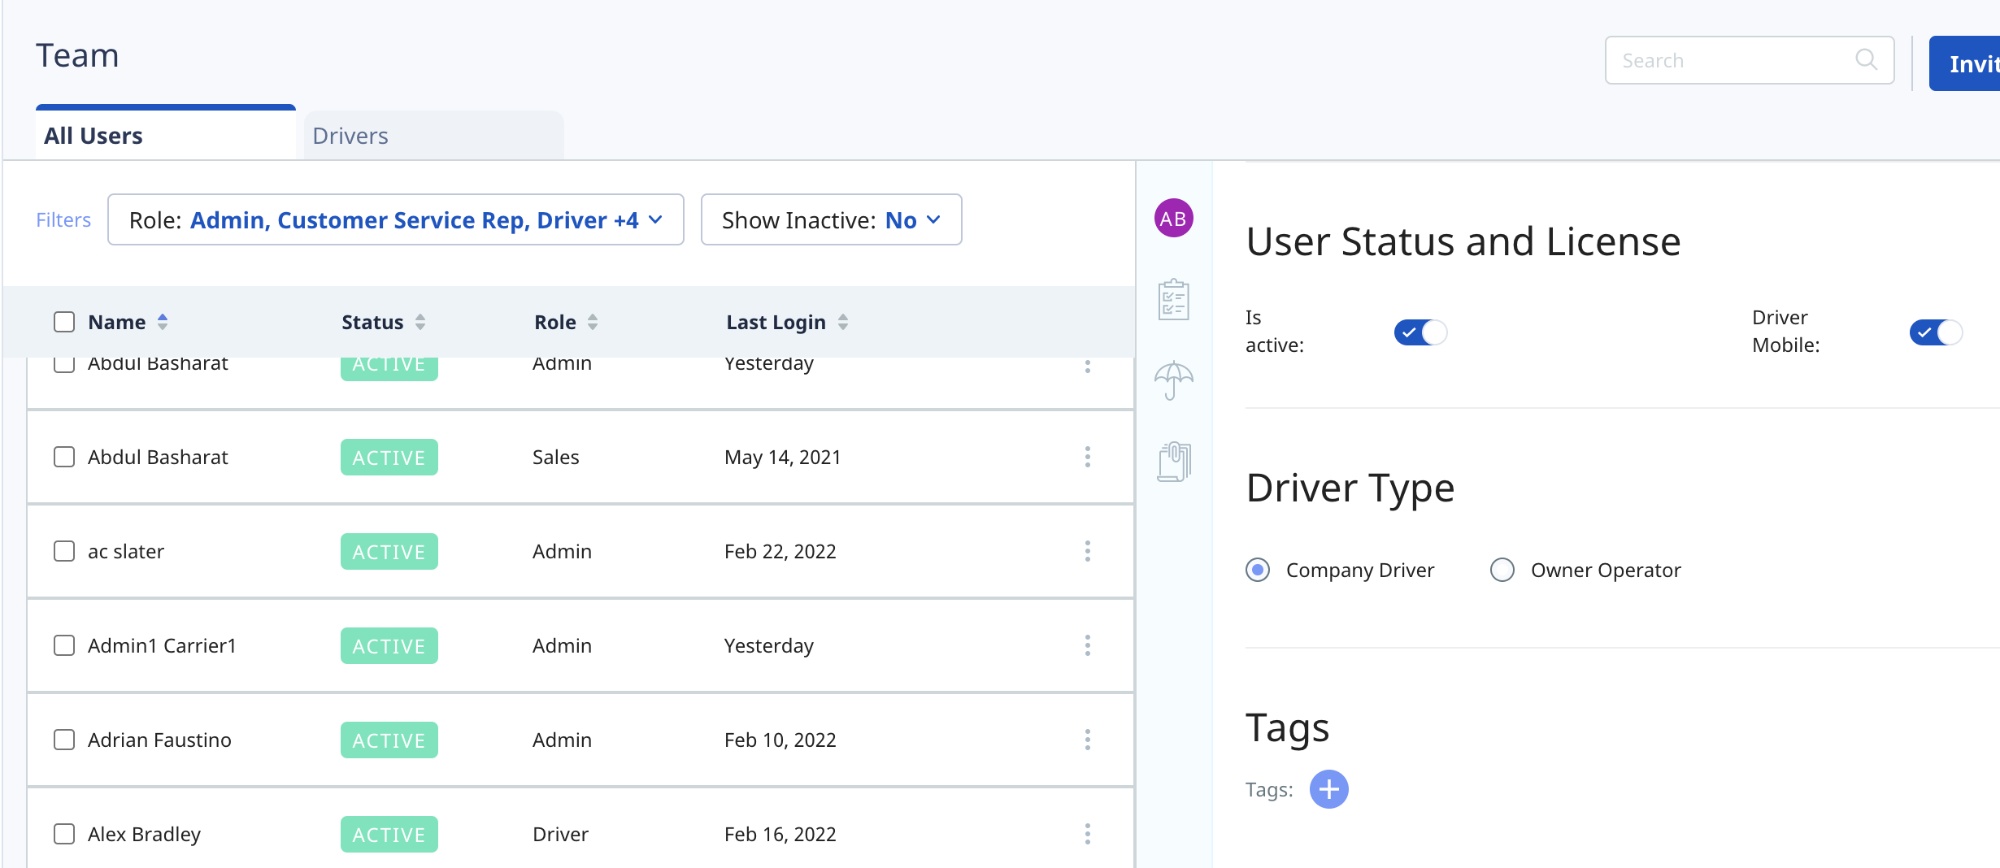Check the Admin1 Carrier1 row checkbox
The image size is (2000, 868).
coord(64,646)
